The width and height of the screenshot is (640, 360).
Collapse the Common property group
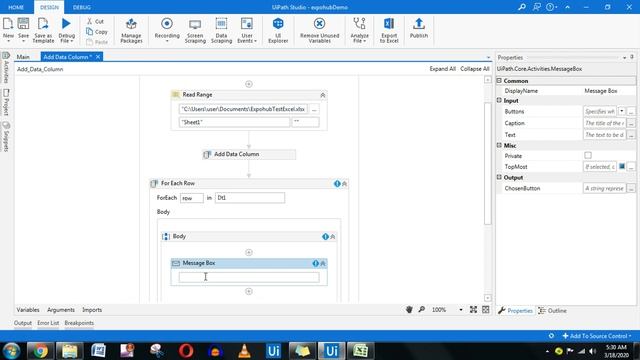click(499, 81)
